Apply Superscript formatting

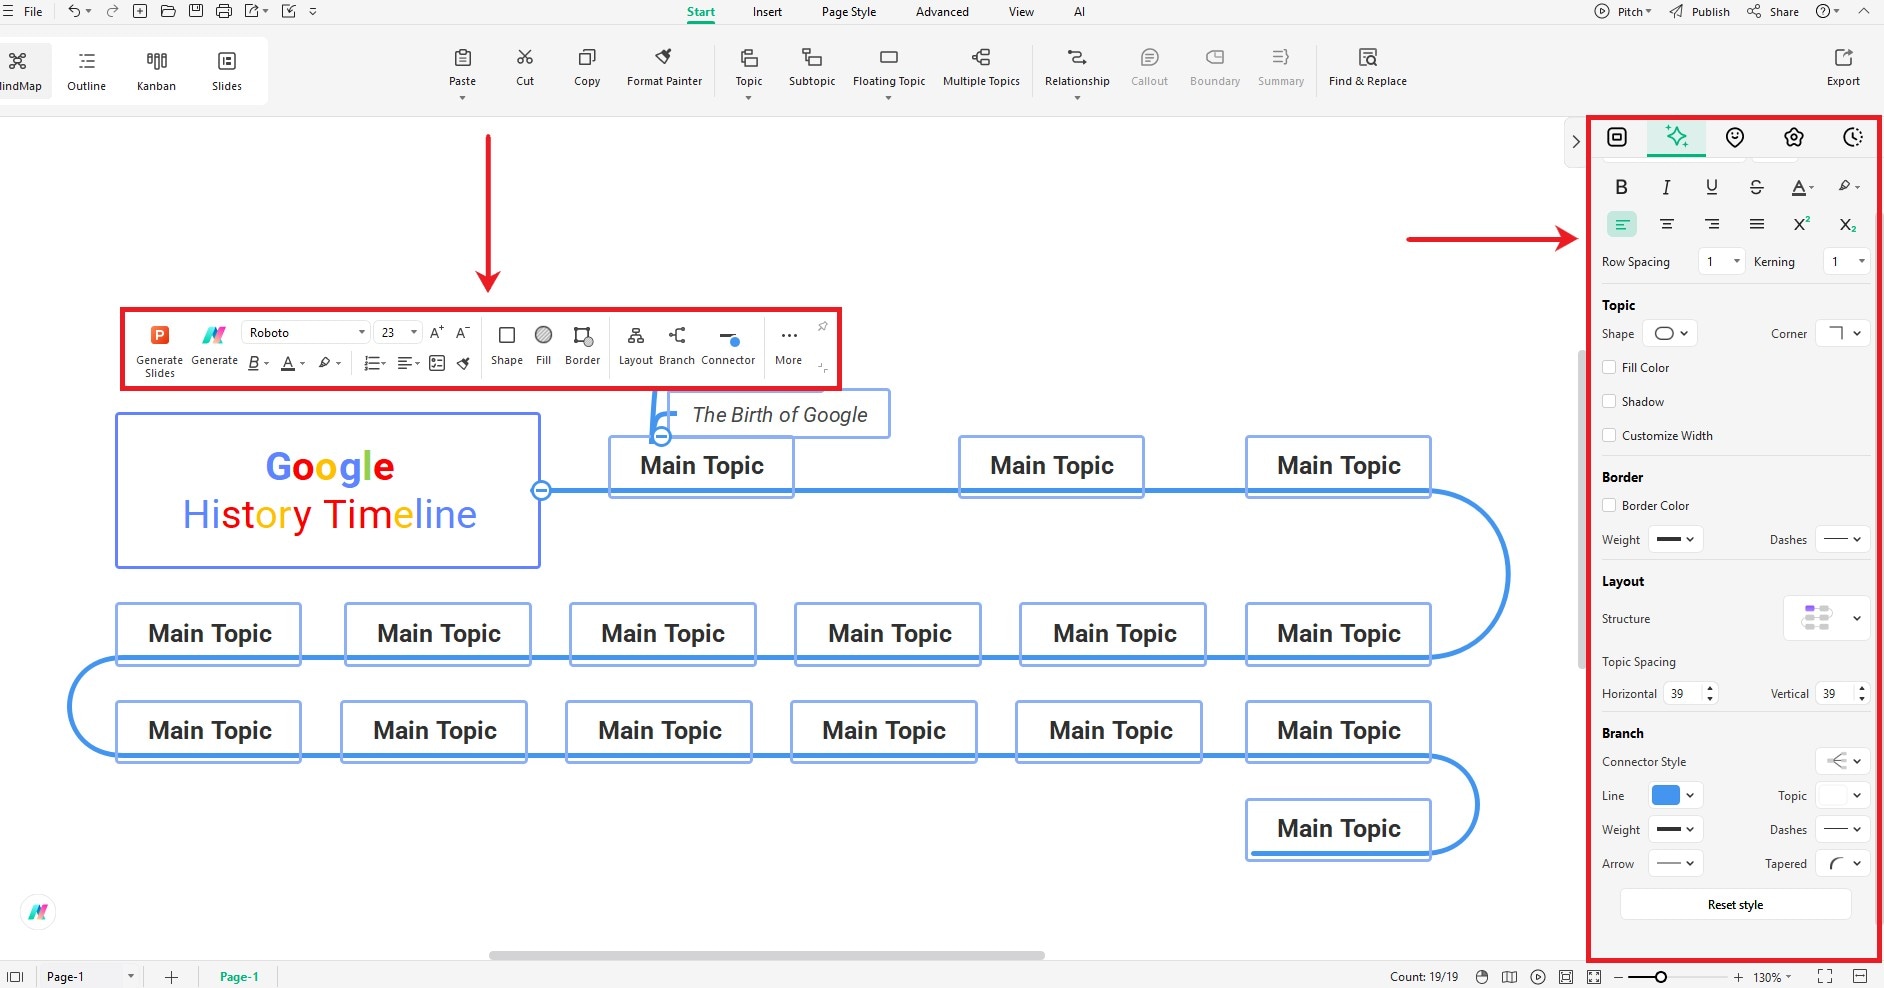pyautogui.click(x=1802, y=224)
